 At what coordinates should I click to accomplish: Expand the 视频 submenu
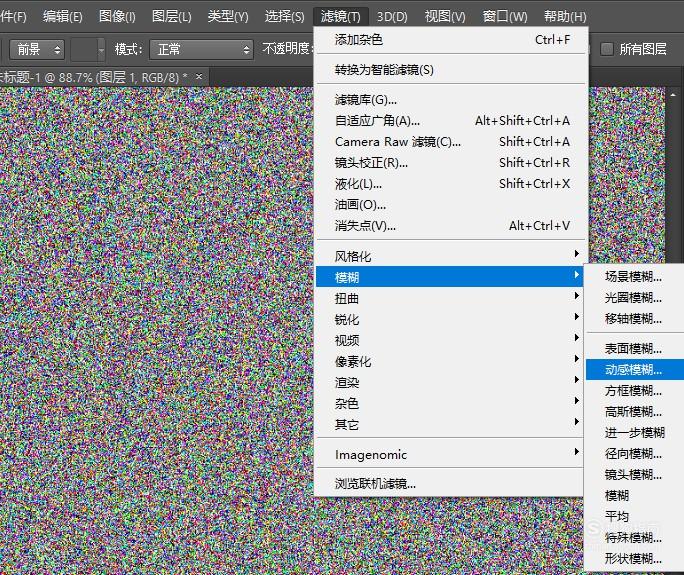point(449,340)
